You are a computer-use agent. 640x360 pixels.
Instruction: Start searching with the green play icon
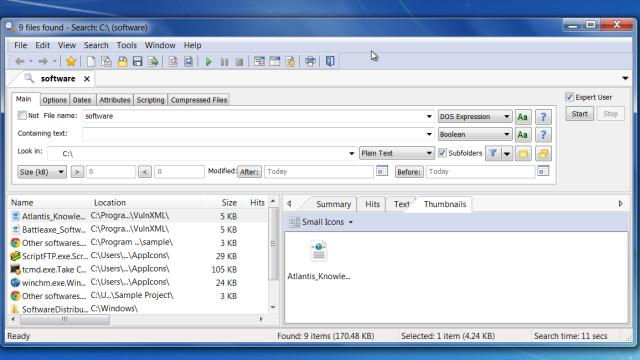tap(209, 62)
